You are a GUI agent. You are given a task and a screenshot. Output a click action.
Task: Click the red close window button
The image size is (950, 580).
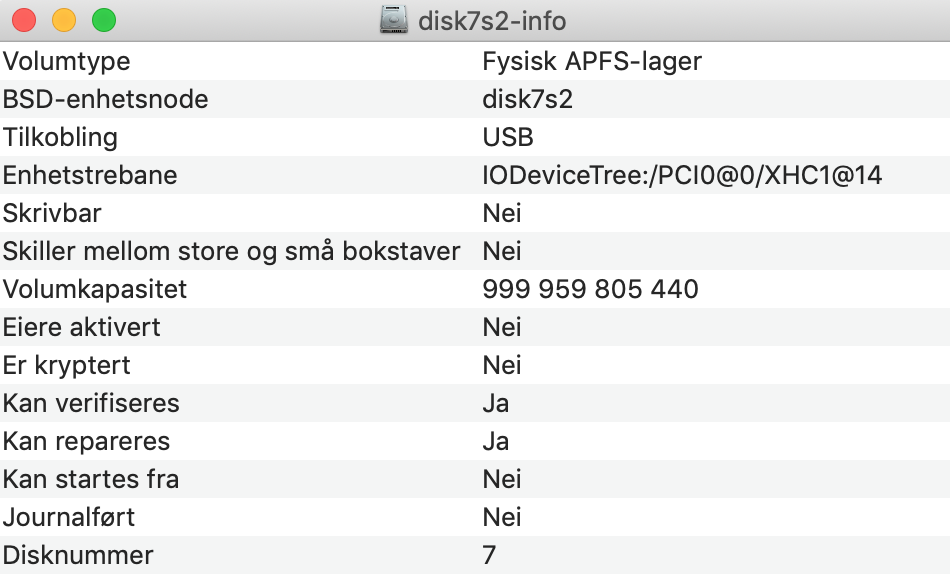[24, 20]
